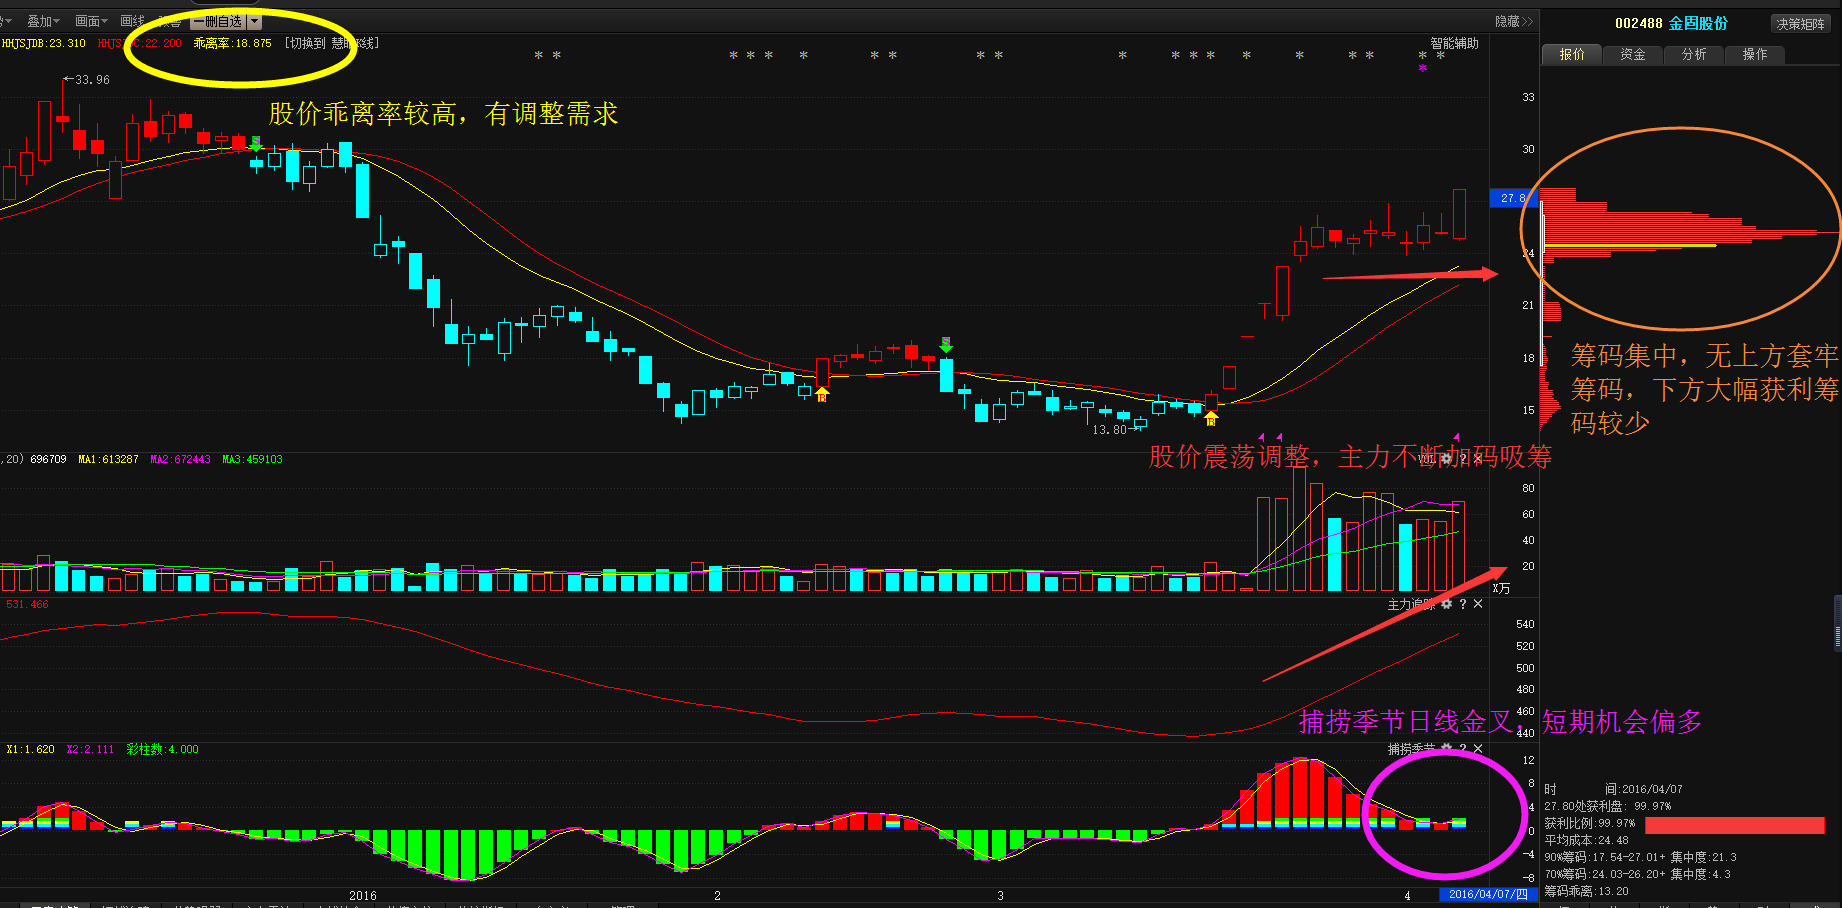Switch to the 资金 tab
This screenshot has height=908, width=1842.
point(1633,54)
